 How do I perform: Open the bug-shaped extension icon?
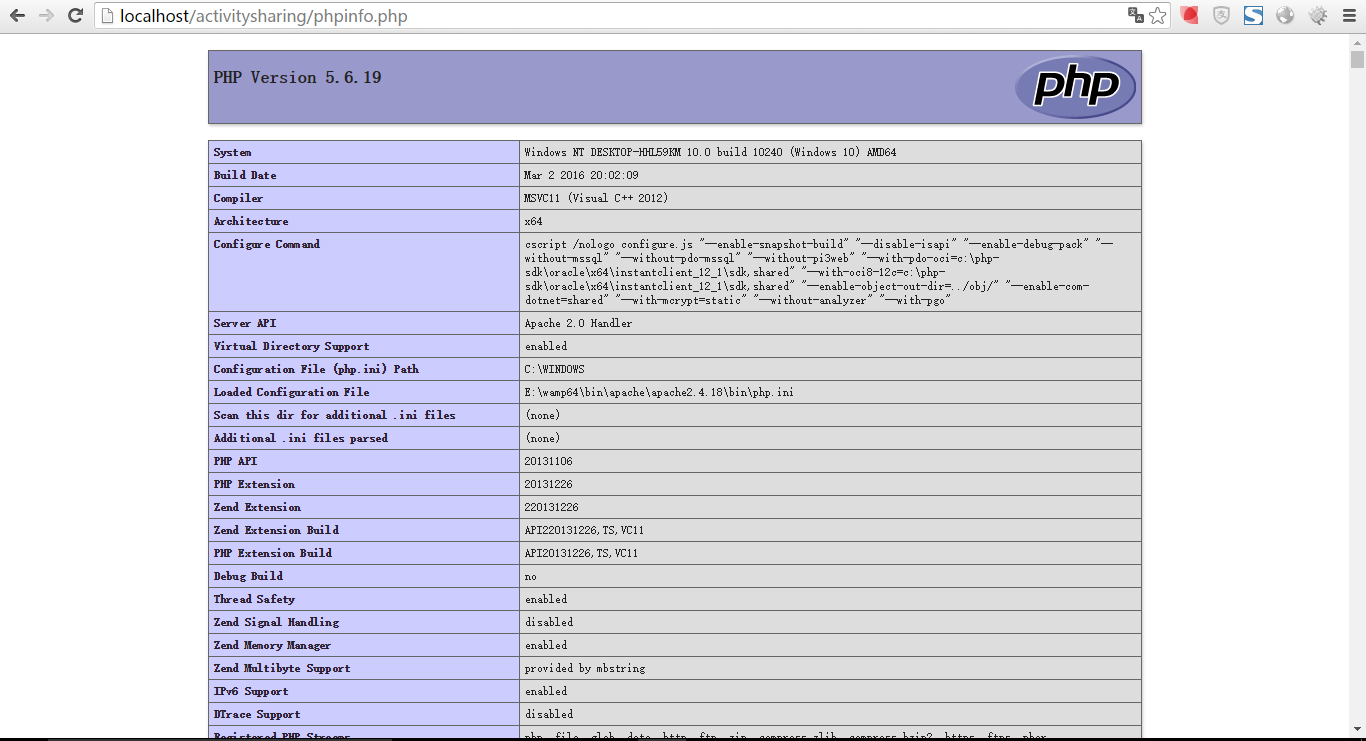point(1317,16)
